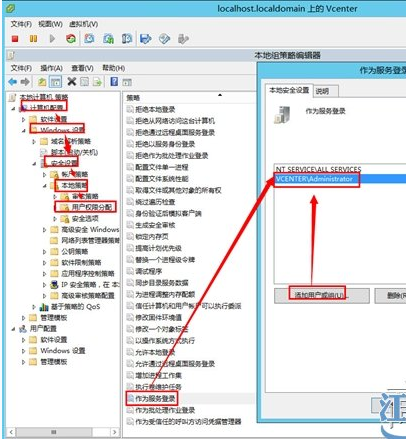Viewport: 406px width, 439px height.
Task: Select the NT SERVICE\ALL SERVICES entry
Action: [x=340, y=169]
